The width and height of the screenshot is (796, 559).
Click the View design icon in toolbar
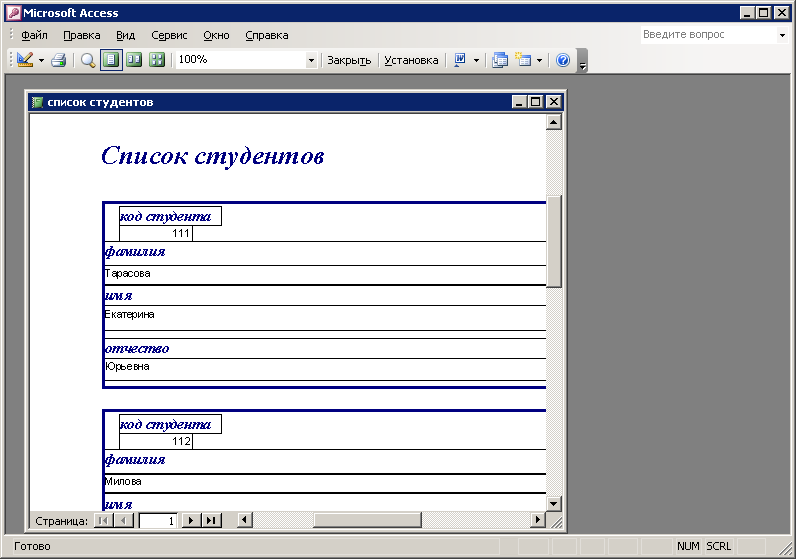(24, 60)
